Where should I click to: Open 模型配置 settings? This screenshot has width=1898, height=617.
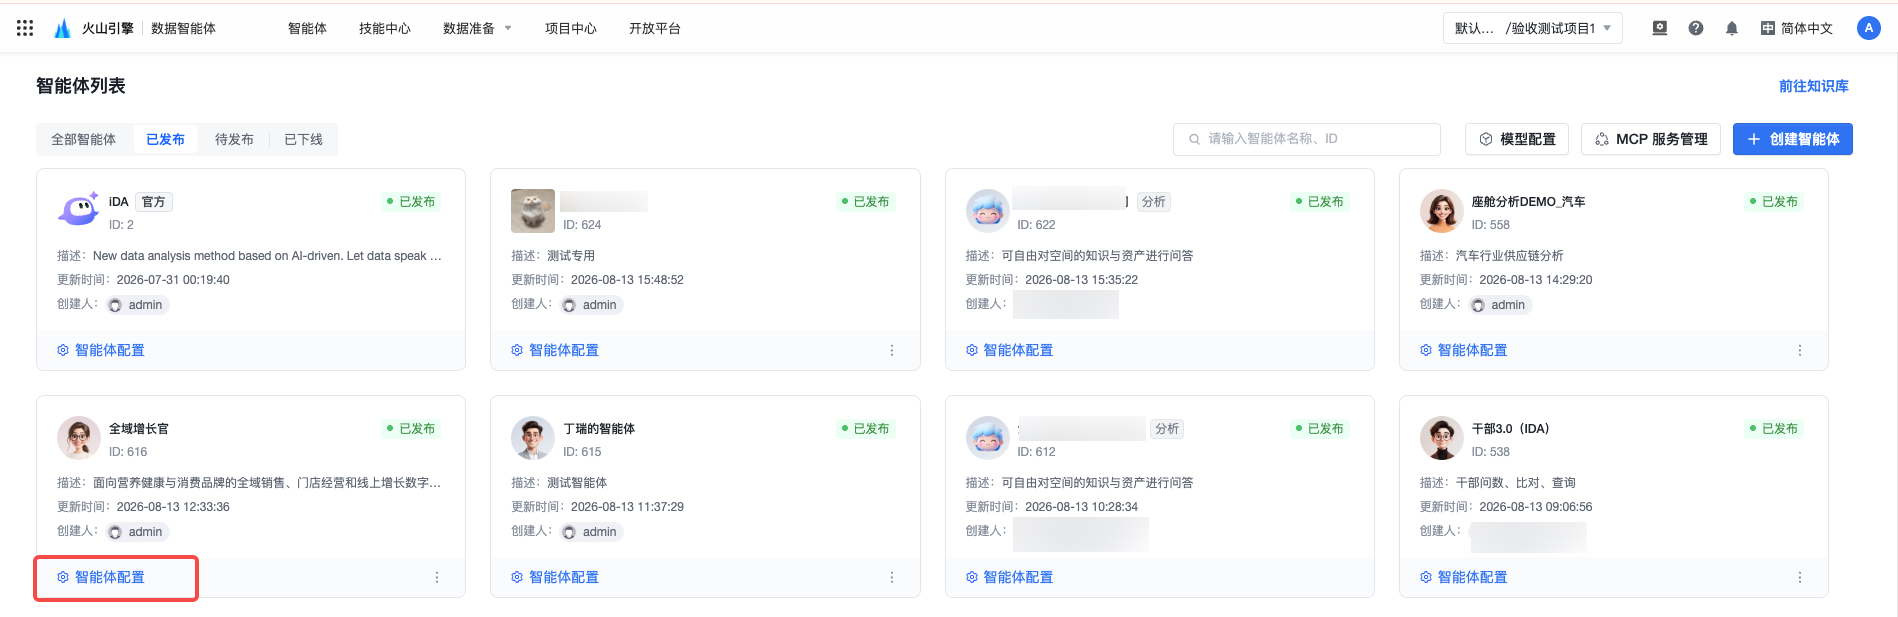tap(1517, 139)
